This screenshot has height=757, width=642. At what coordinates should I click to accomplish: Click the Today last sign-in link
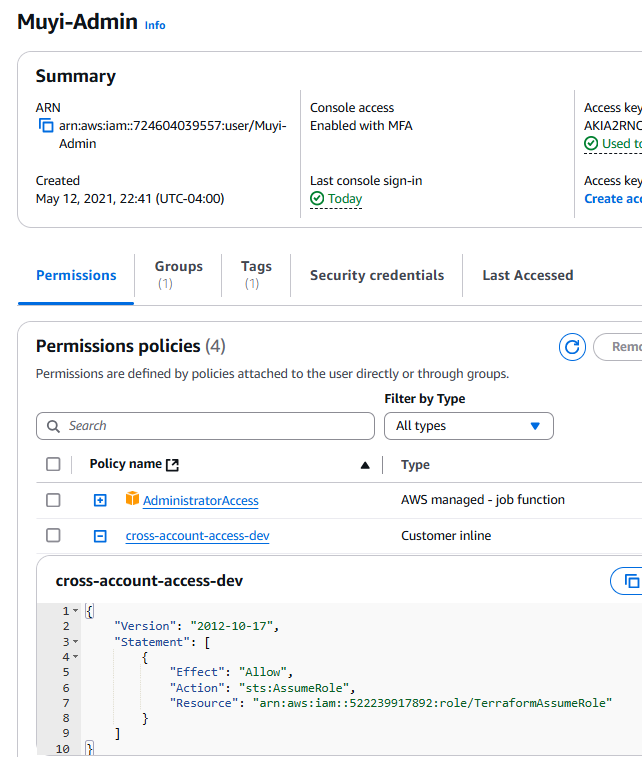tap(345, 198)
